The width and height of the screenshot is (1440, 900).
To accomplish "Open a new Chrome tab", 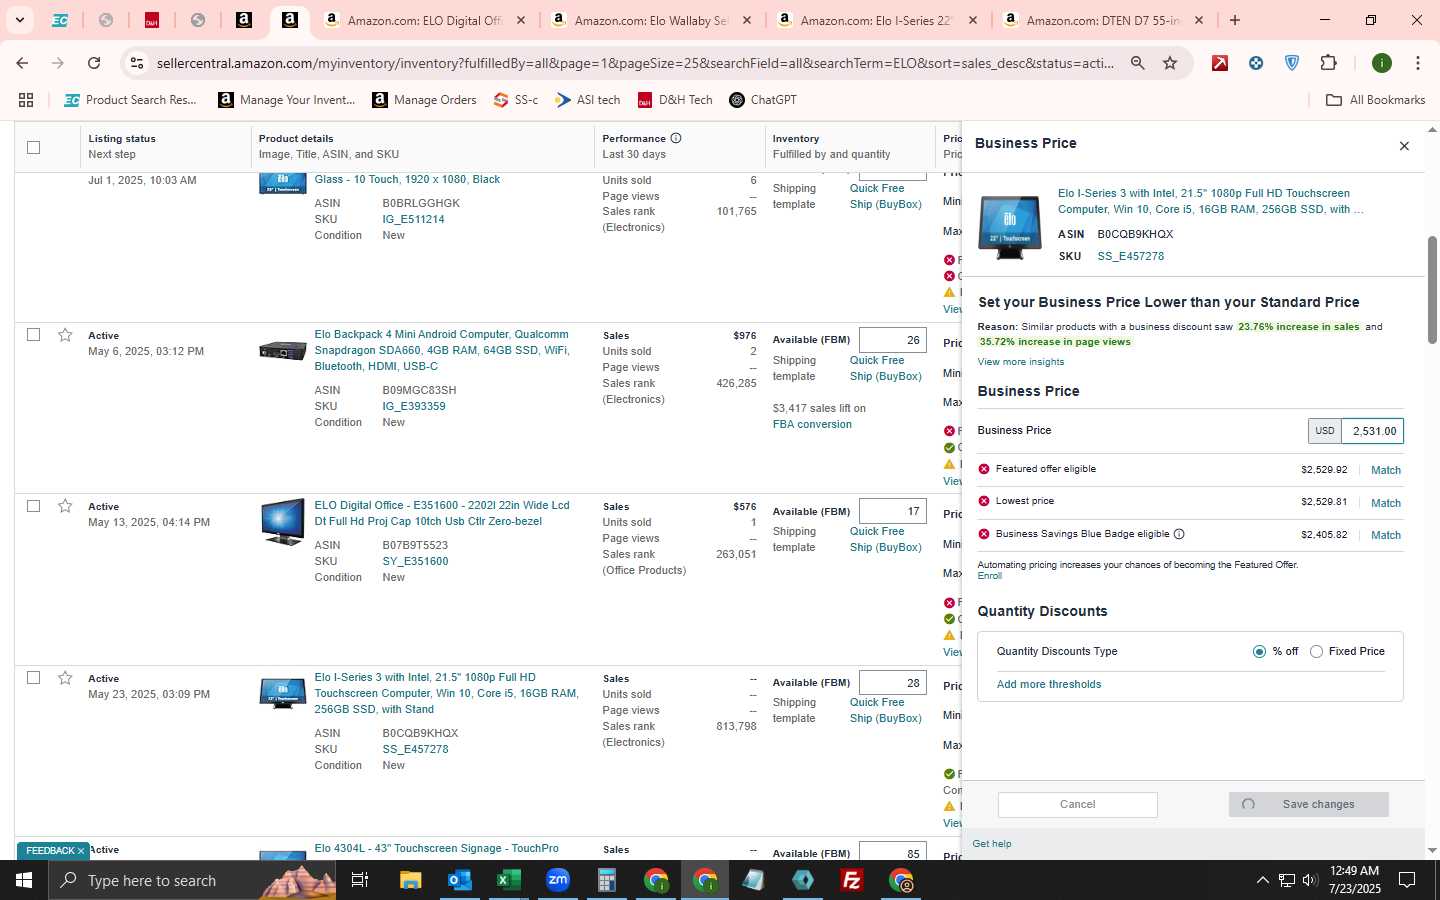I will pos(1235,20).
